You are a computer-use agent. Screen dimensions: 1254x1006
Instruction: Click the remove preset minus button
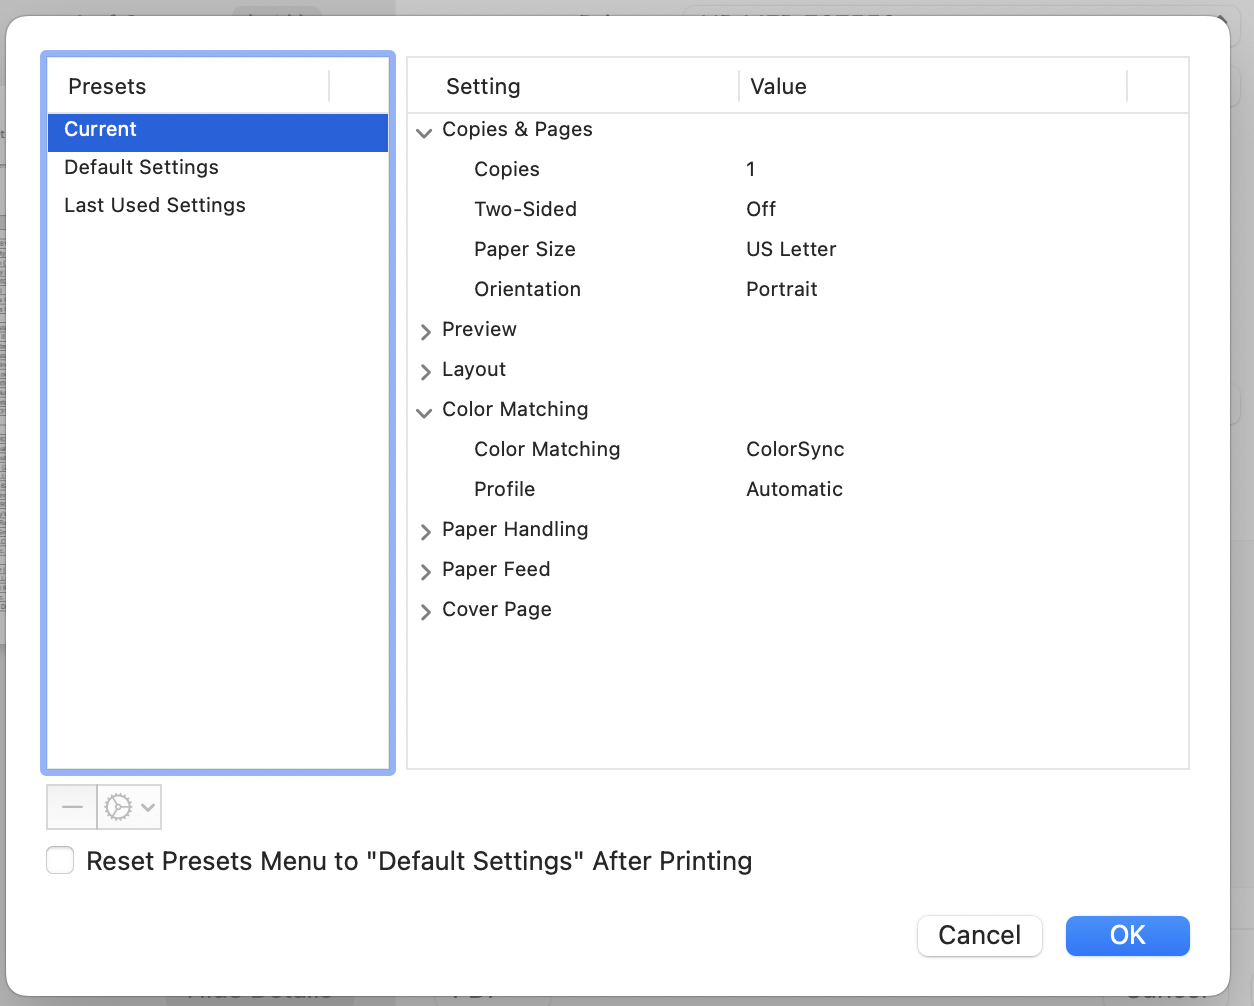(72, 807)
